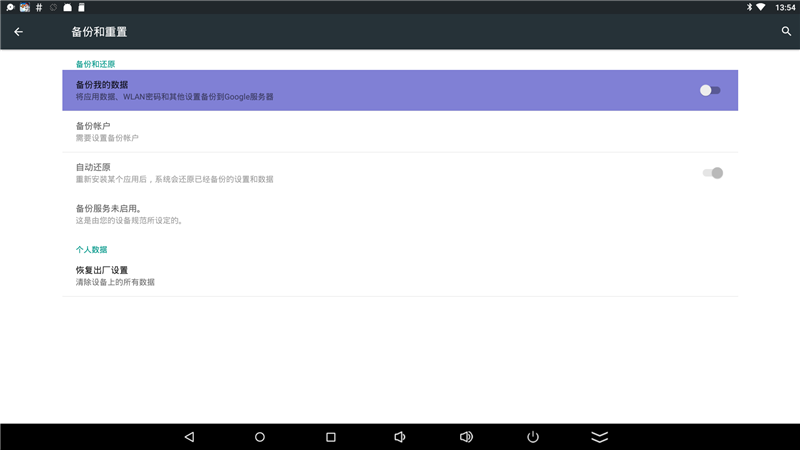Tap the power icon in navigation bar
800x450 pixels.
tap(533, 437)
